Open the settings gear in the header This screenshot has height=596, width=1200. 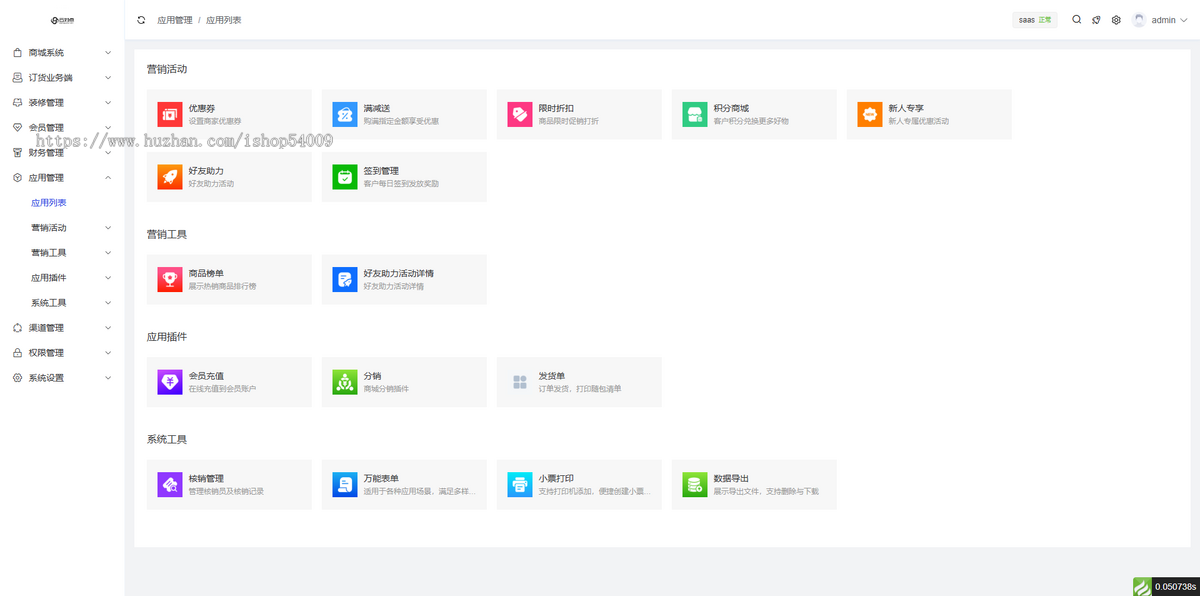[1116, 20]
